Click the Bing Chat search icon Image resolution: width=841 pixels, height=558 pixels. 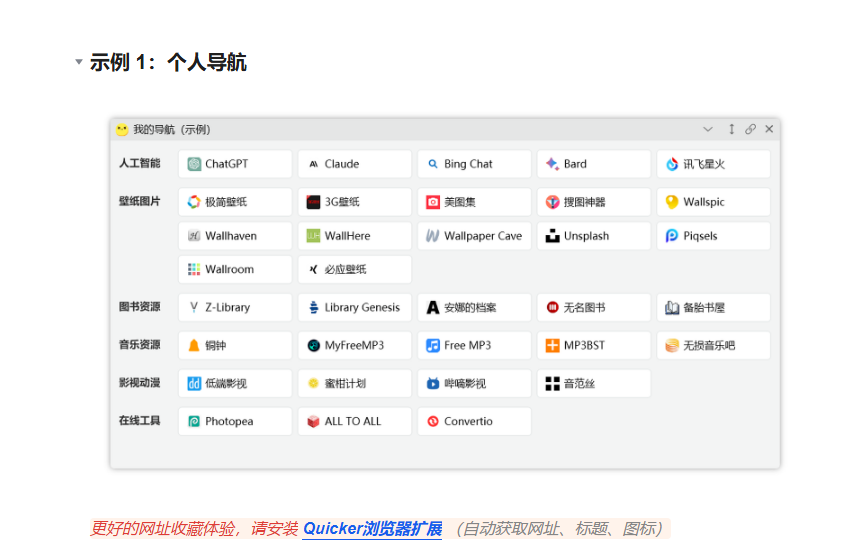(433, 164)
